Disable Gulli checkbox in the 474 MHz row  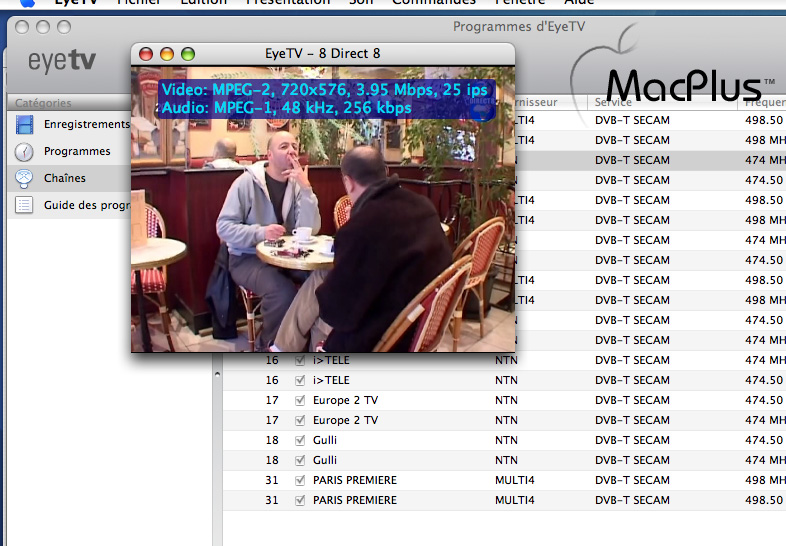pyautogui.click(x=300, y=460)
